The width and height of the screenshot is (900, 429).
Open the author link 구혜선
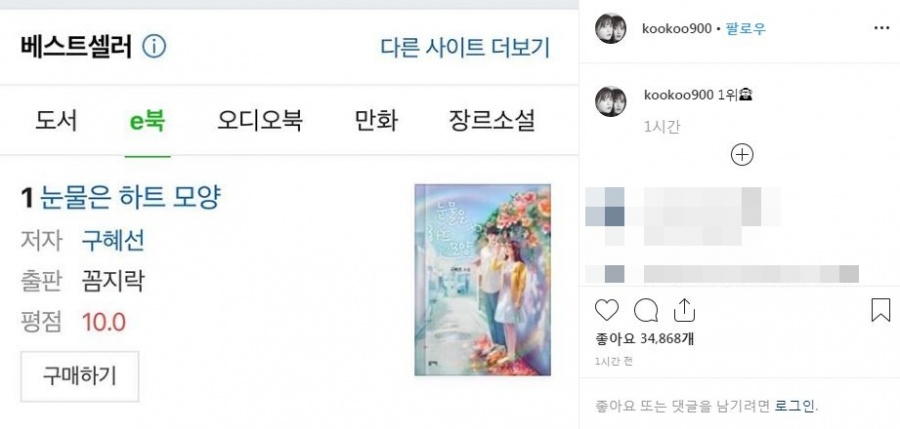pos(112,240)
